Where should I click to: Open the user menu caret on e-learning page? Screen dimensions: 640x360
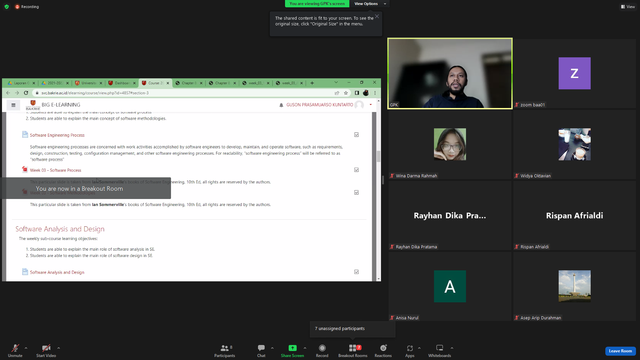[371, 105]
